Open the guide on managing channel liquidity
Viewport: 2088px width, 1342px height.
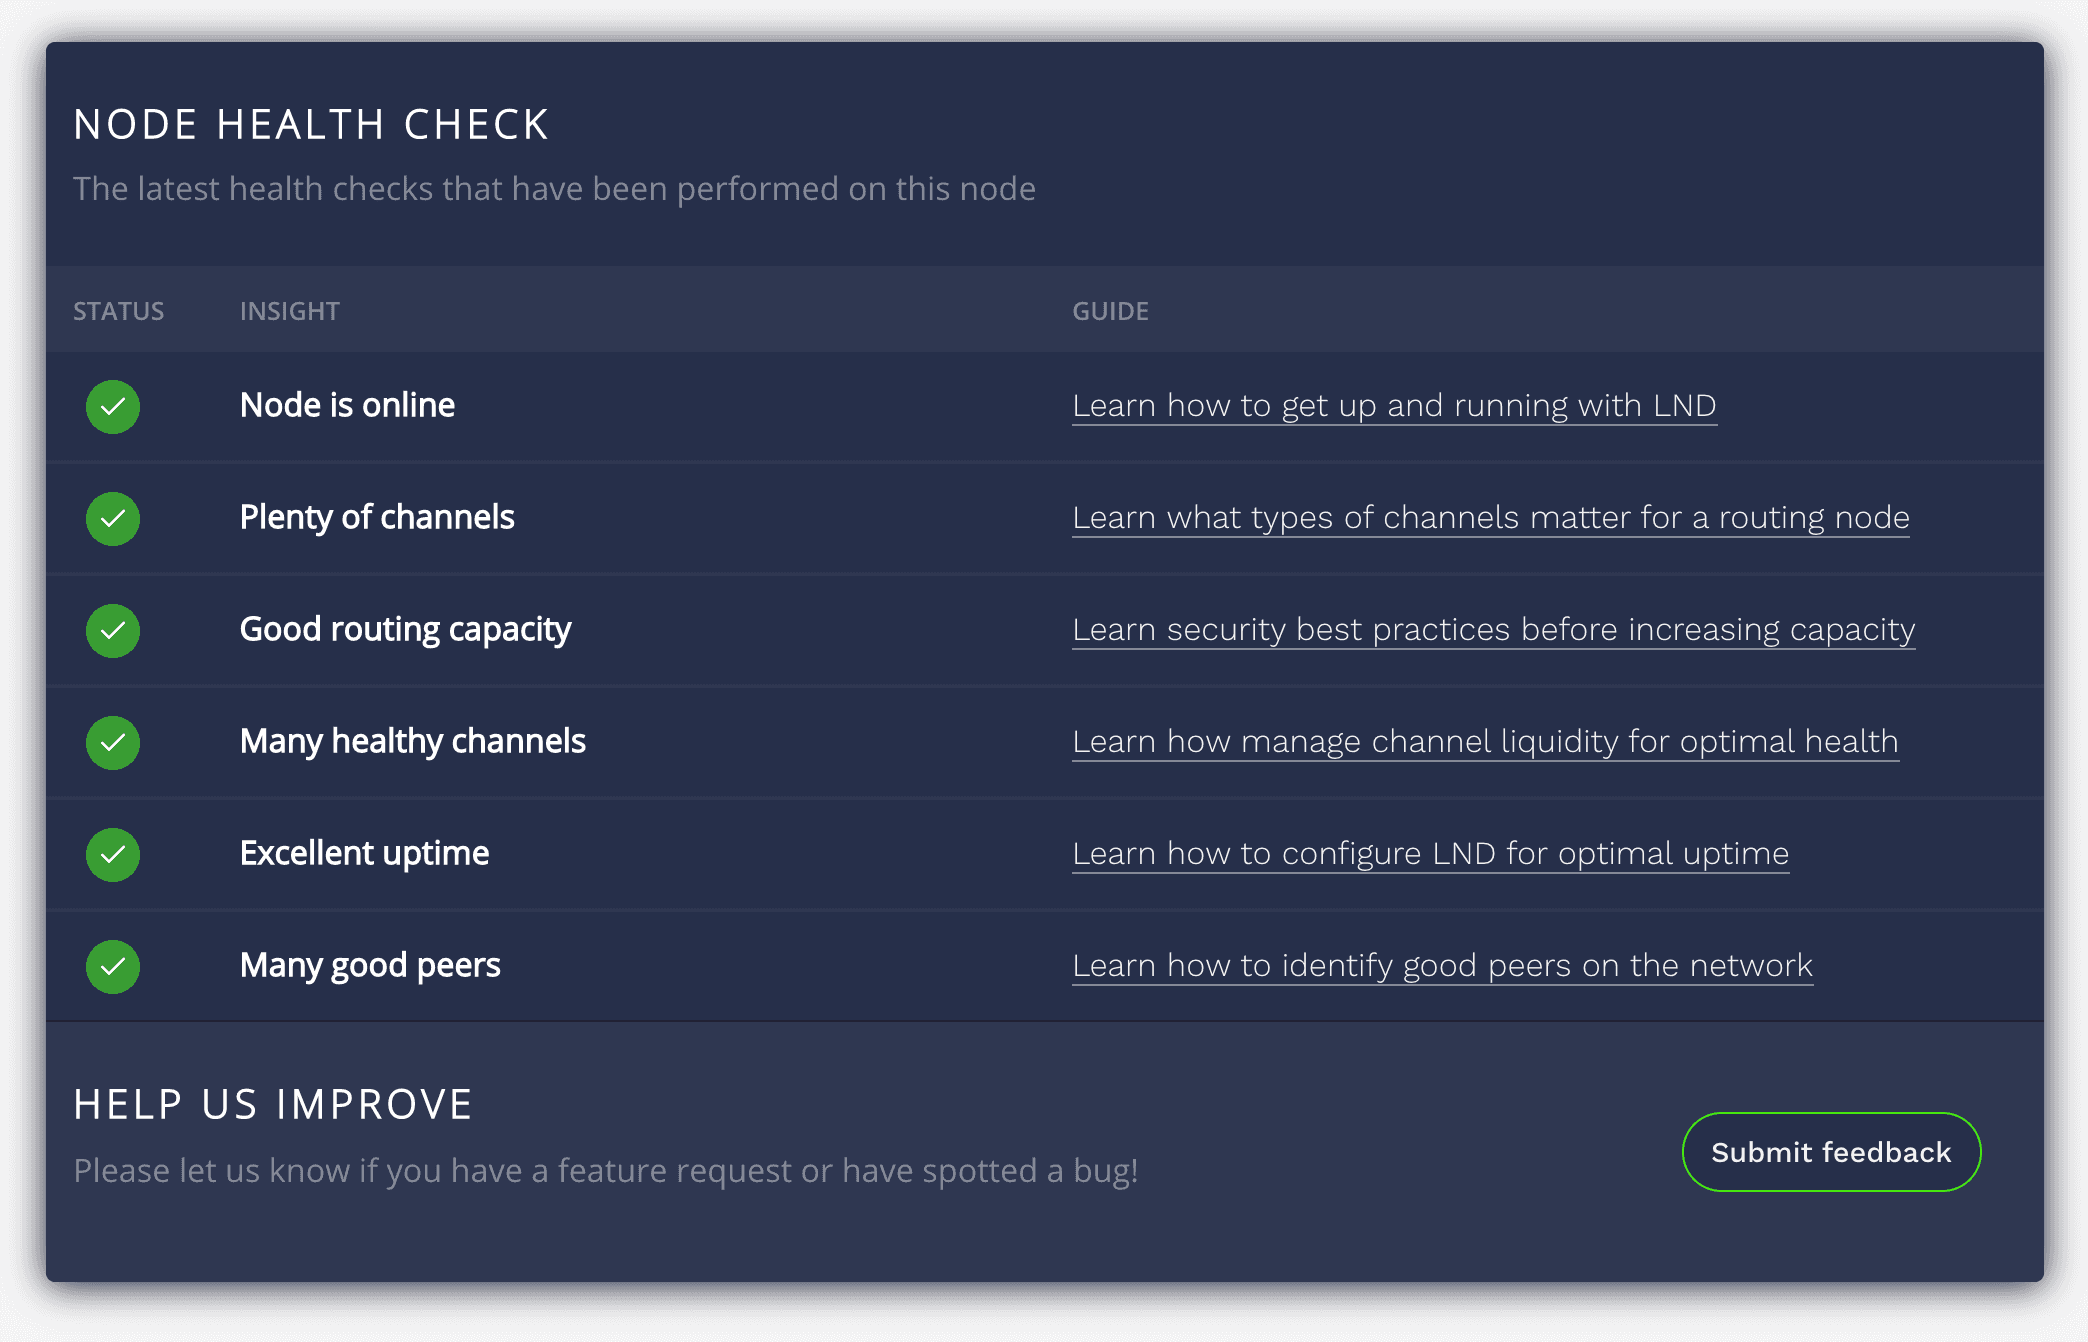[1486, 742]
